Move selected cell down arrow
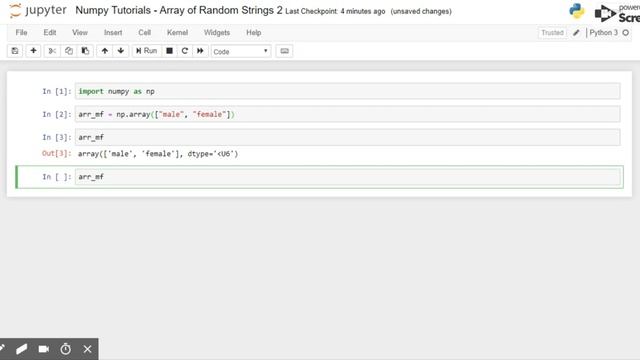 121,51
